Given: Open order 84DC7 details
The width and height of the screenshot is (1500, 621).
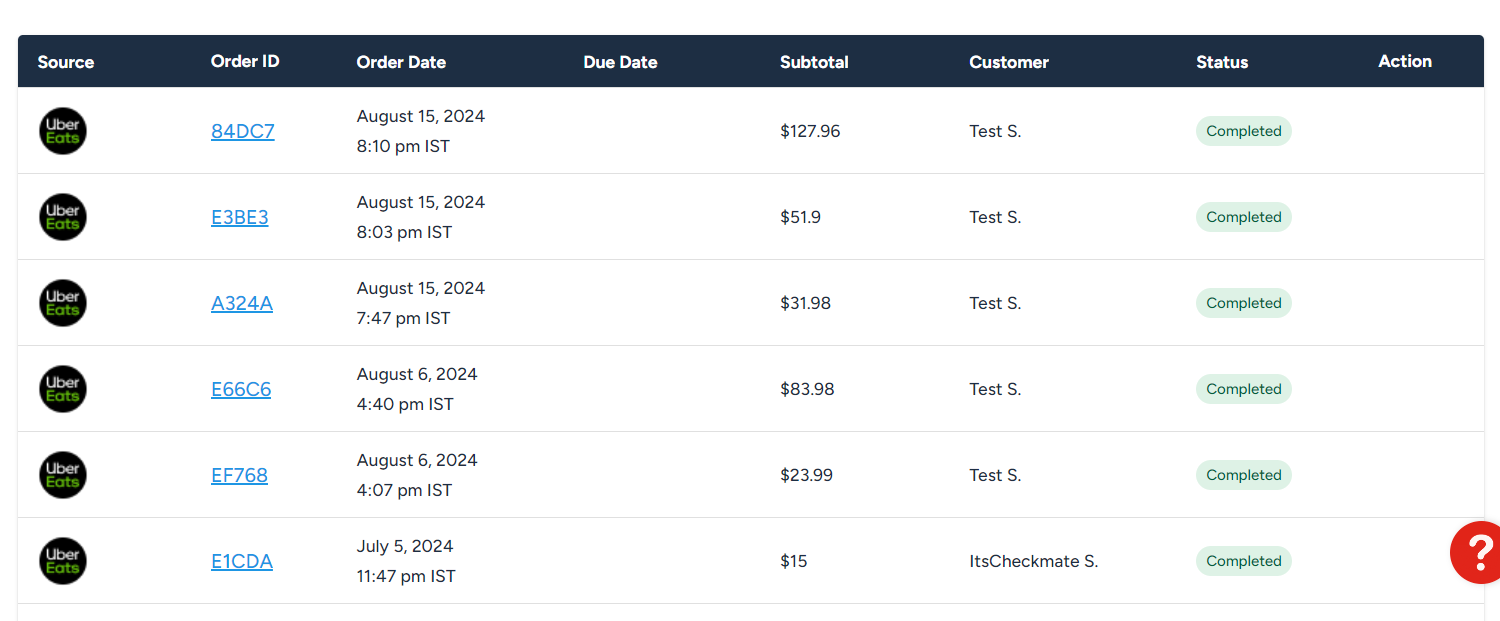Looking at the screenshot, I should coord(242,131).
